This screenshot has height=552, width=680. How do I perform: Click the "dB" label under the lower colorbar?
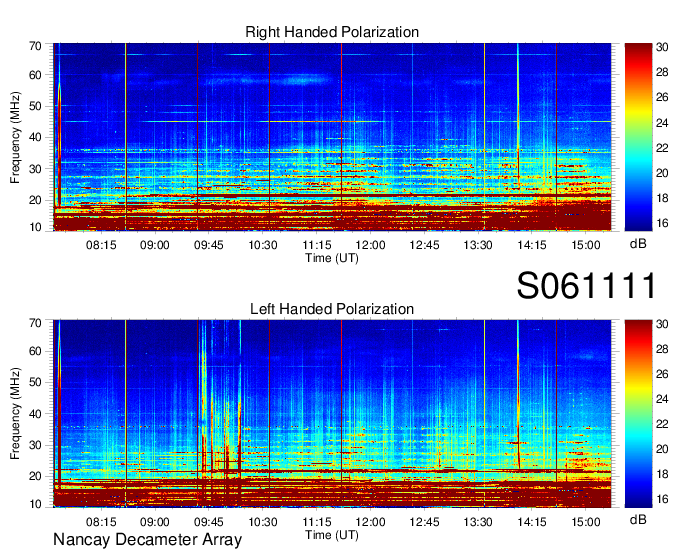point(638,519)
